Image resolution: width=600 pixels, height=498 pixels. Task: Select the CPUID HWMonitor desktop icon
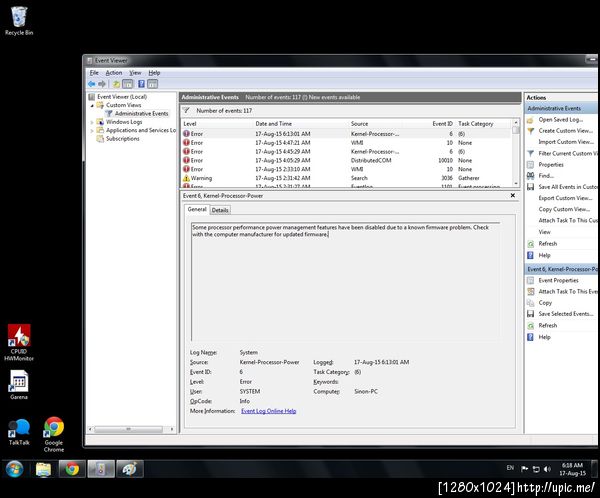pos(19,343)
